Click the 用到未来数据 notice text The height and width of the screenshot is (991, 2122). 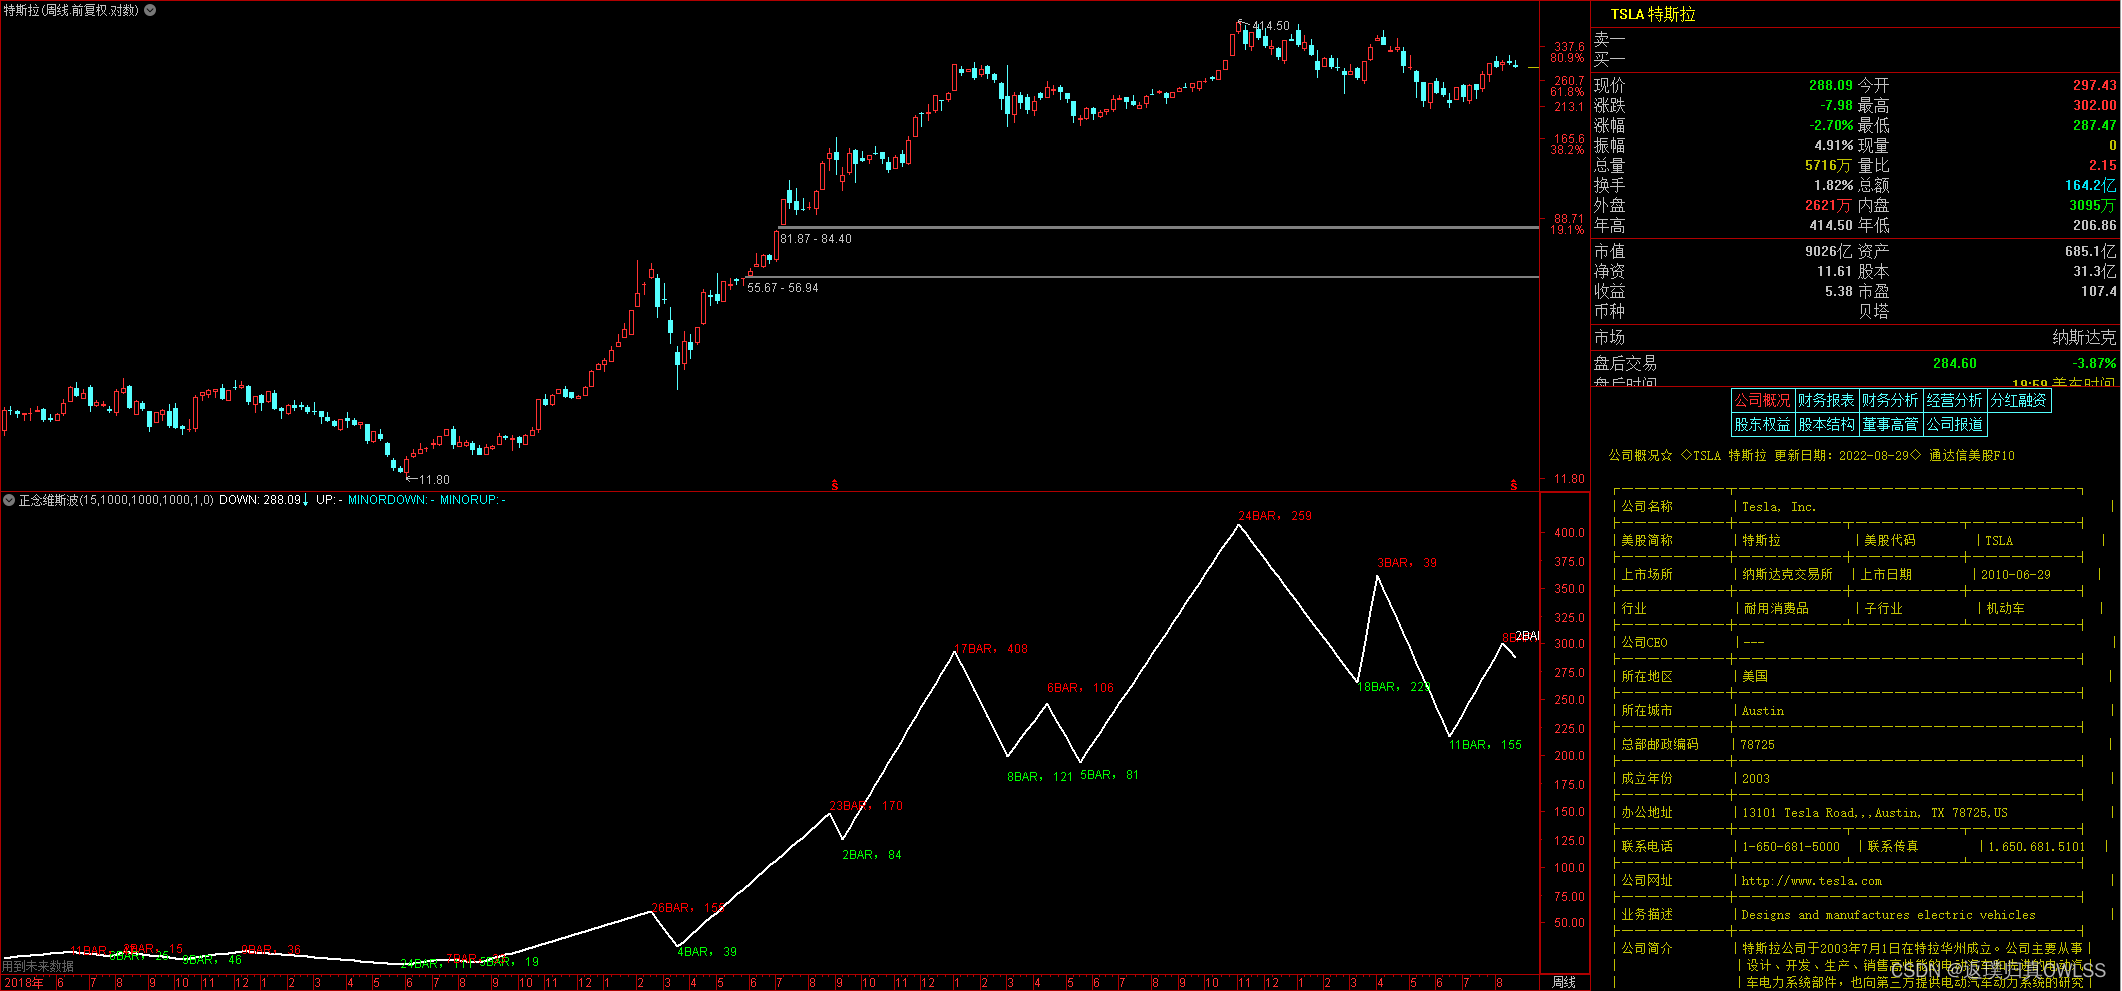click(x=38, y=966)
